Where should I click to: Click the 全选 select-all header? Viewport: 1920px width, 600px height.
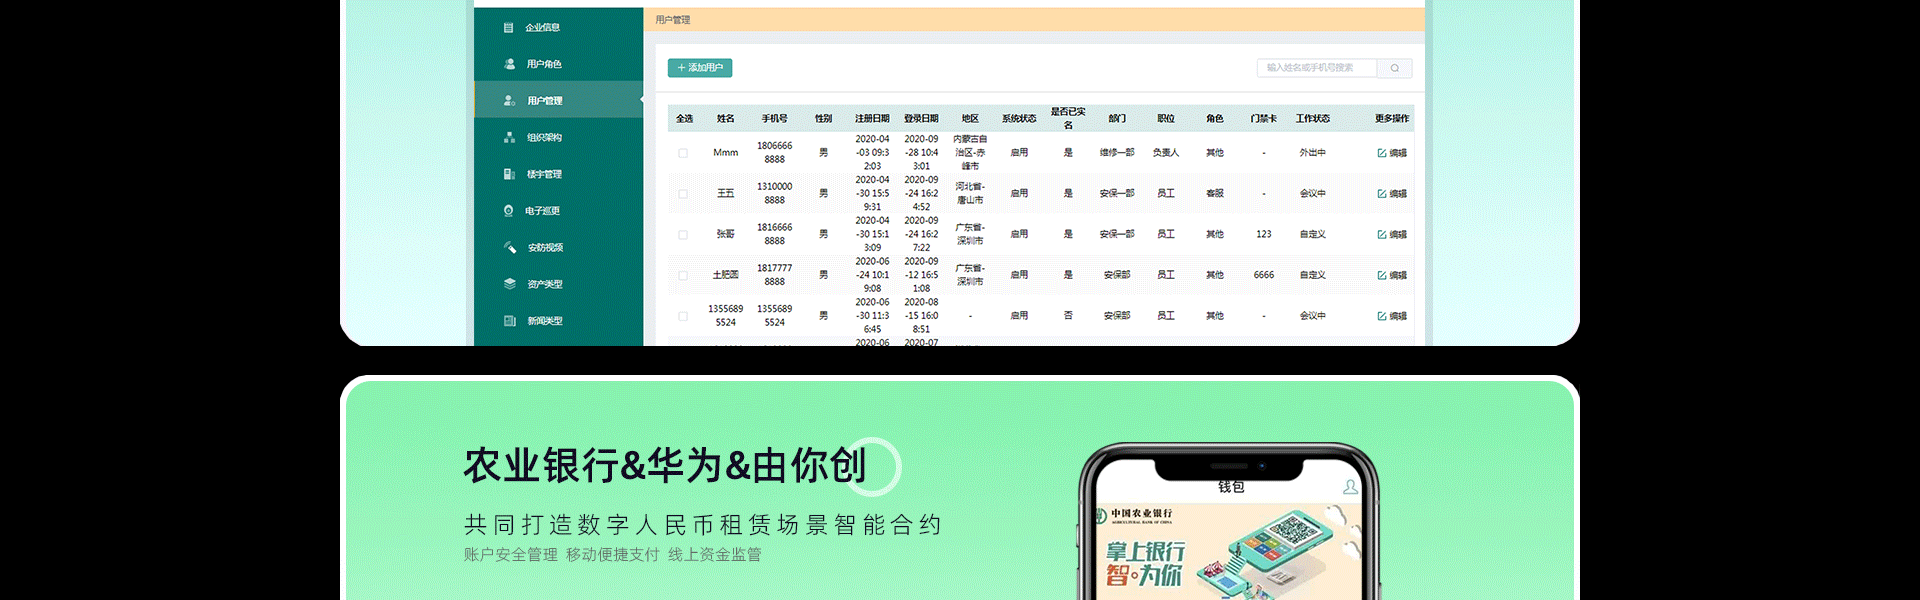[684, 119]
